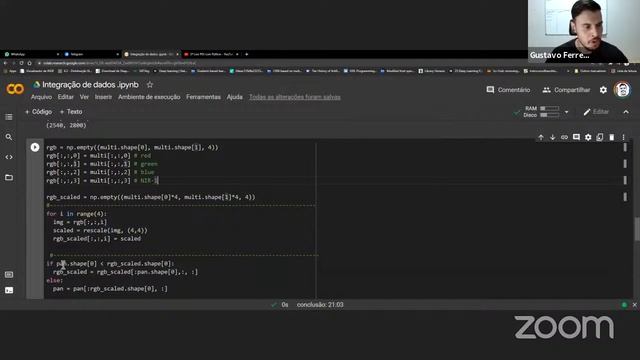Click the Disco usage bar
This screenshot has height=360, width=640.
[549, 115]
